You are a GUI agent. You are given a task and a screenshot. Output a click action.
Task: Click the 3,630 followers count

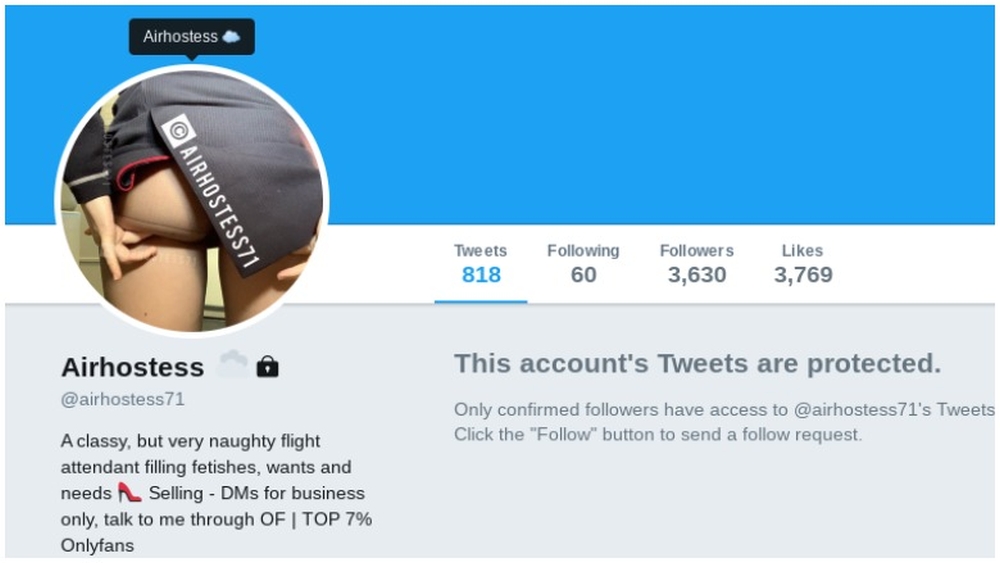tap(696, 275)
